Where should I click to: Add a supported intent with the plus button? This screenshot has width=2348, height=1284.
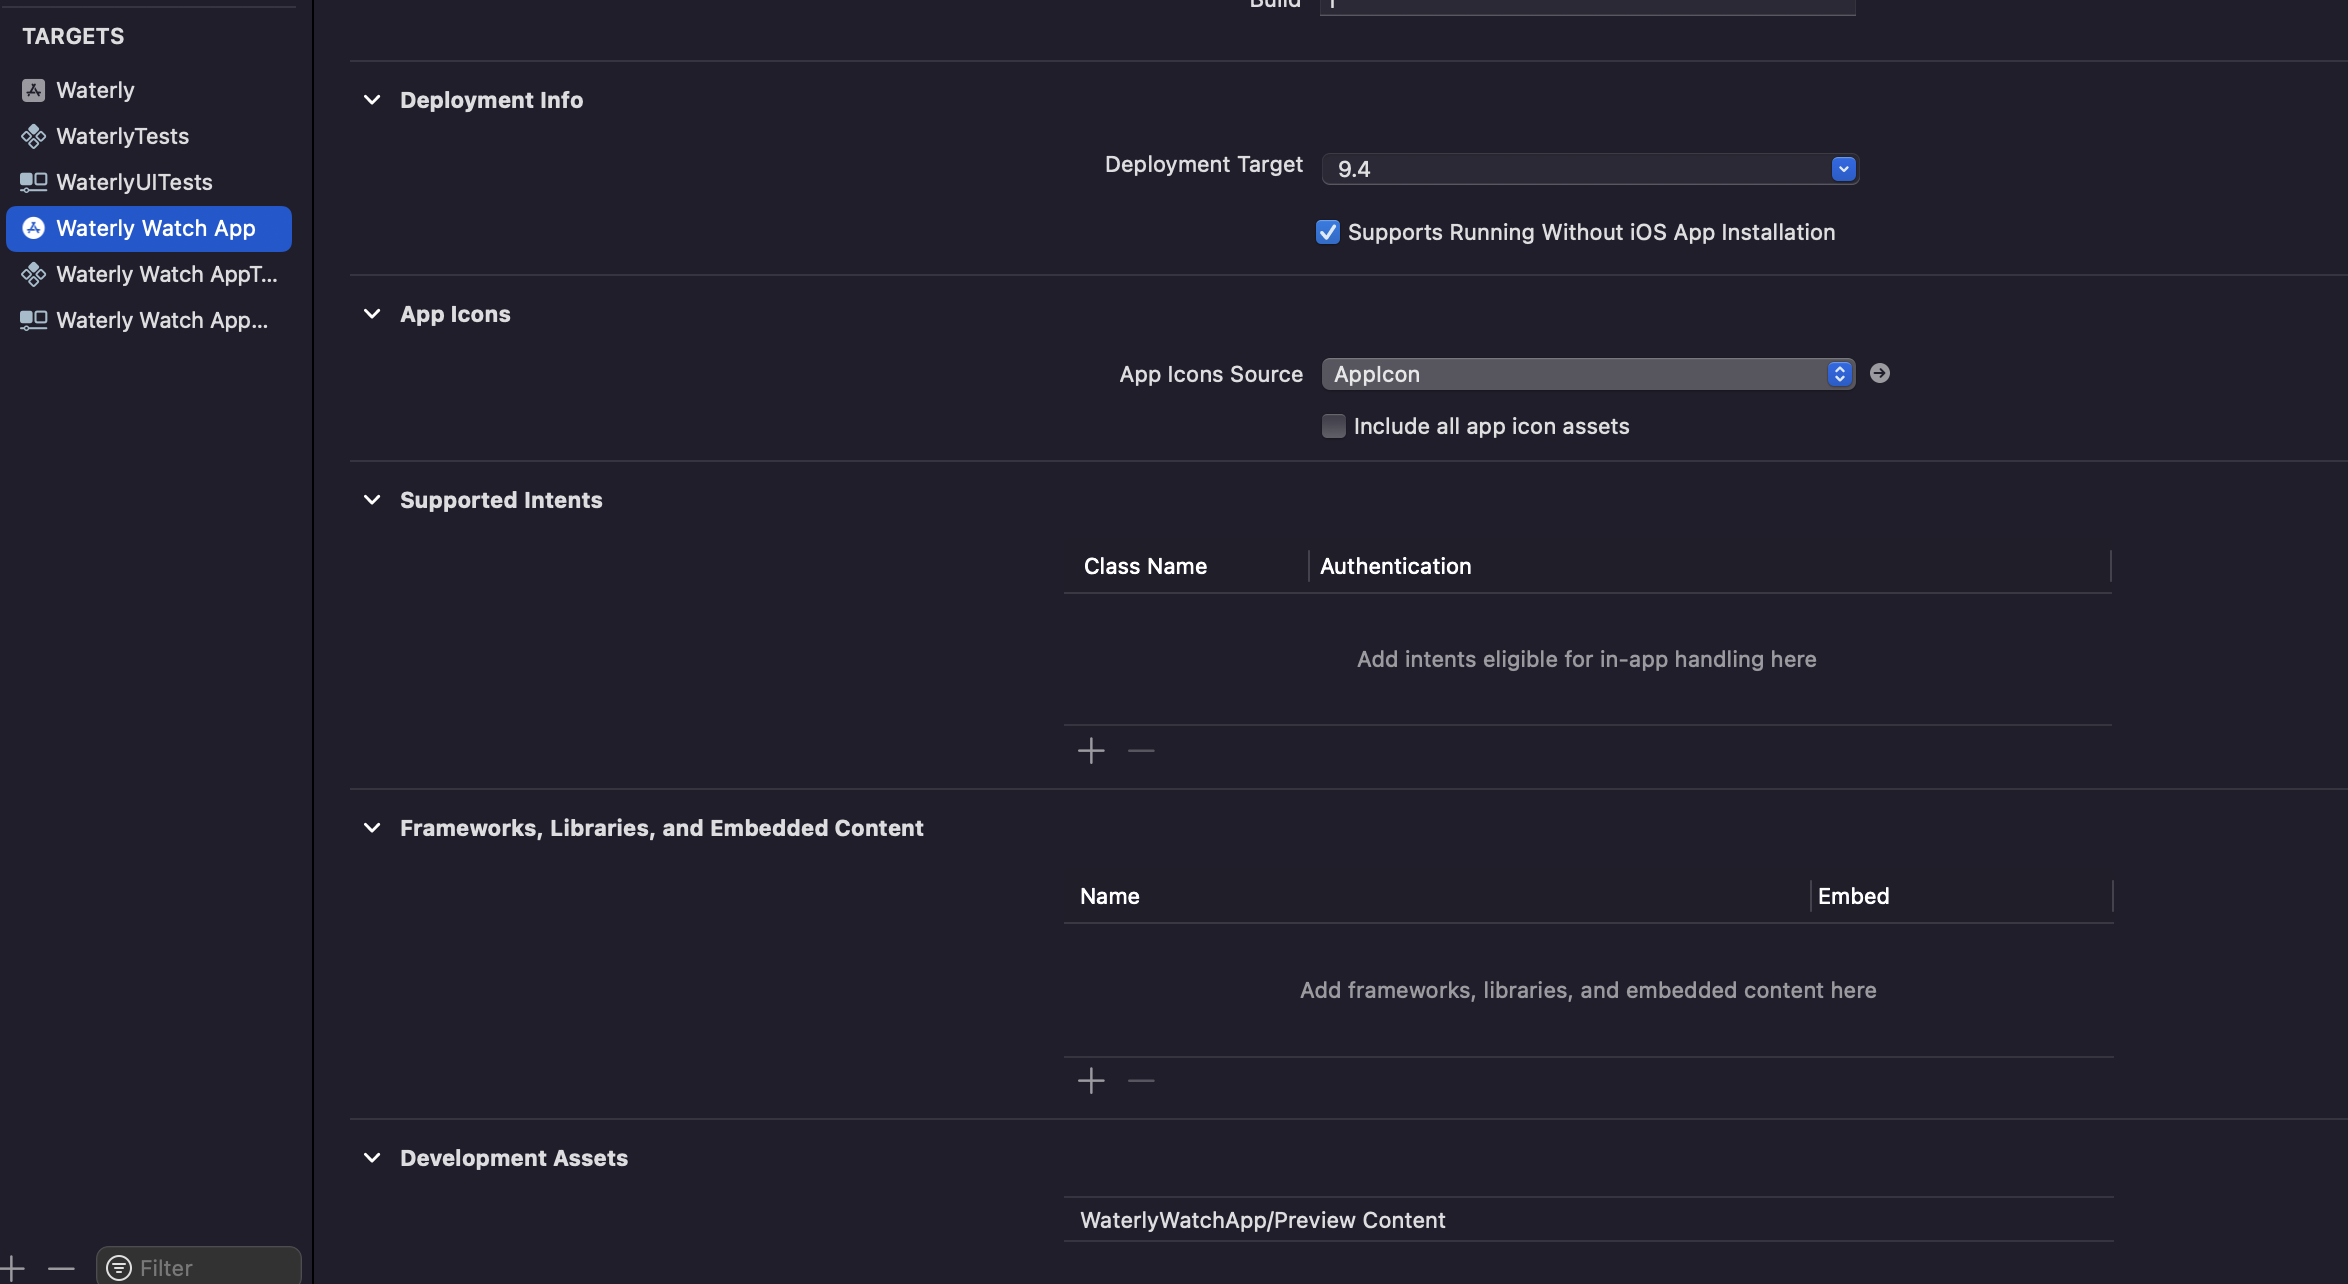point(1091,750)
